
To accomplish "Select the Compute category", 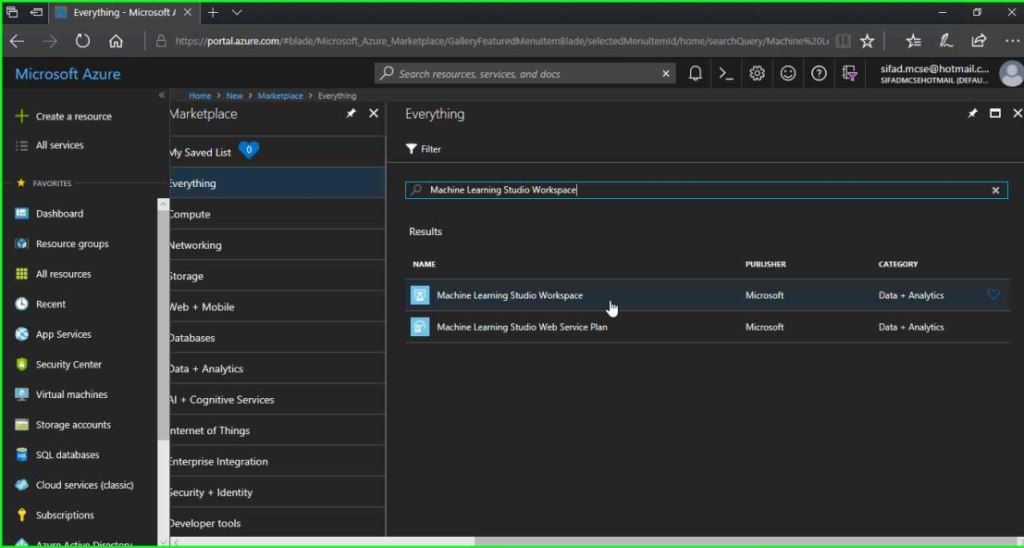I will click(x=278, y=214).
